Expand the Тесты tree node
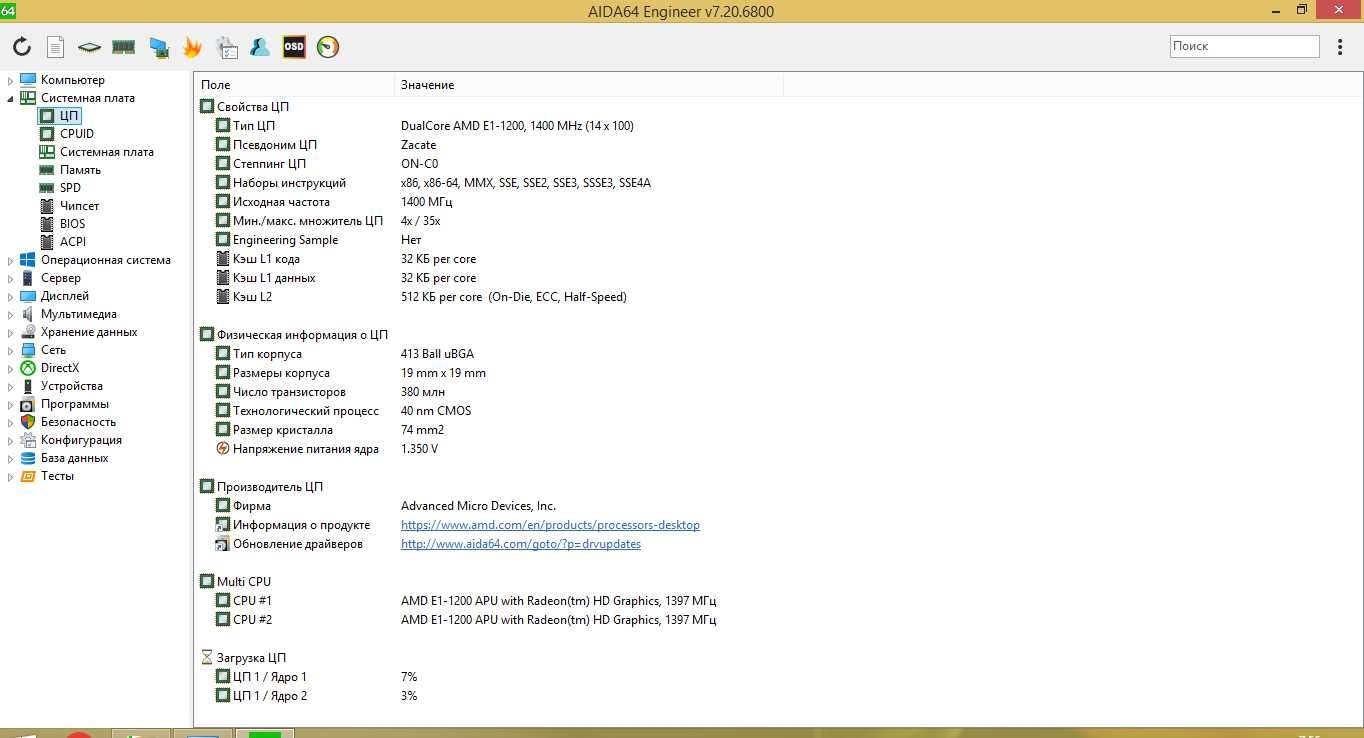 tap(10, 476)
